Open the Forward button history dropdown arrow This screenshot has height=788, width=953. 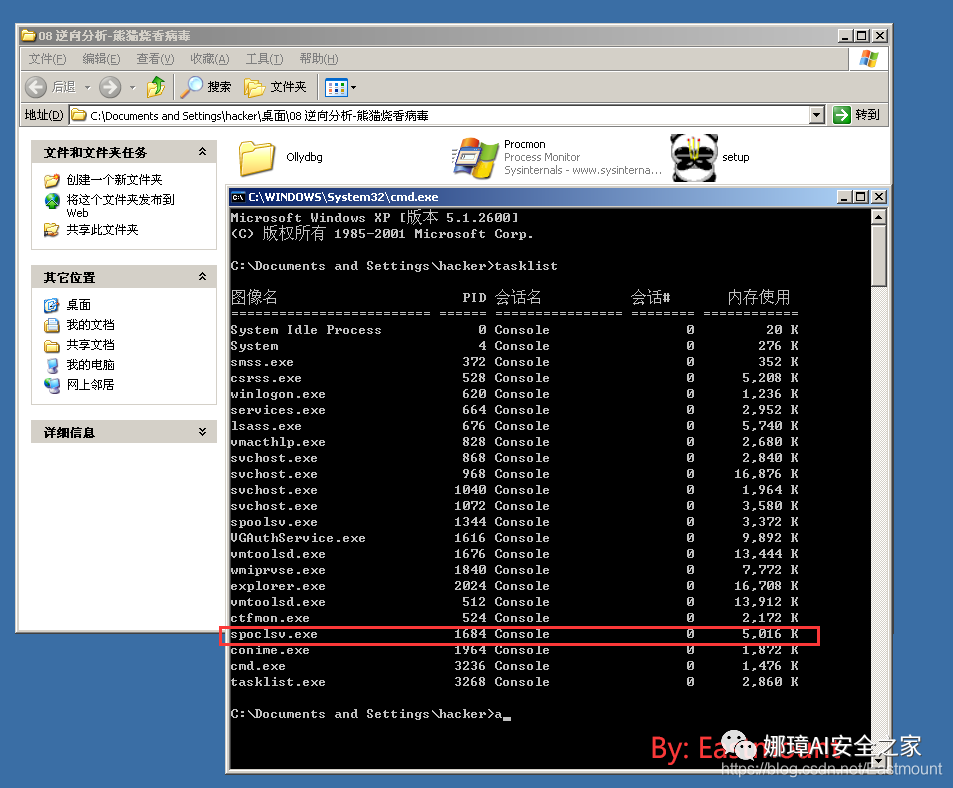click(x=132, y=87)
